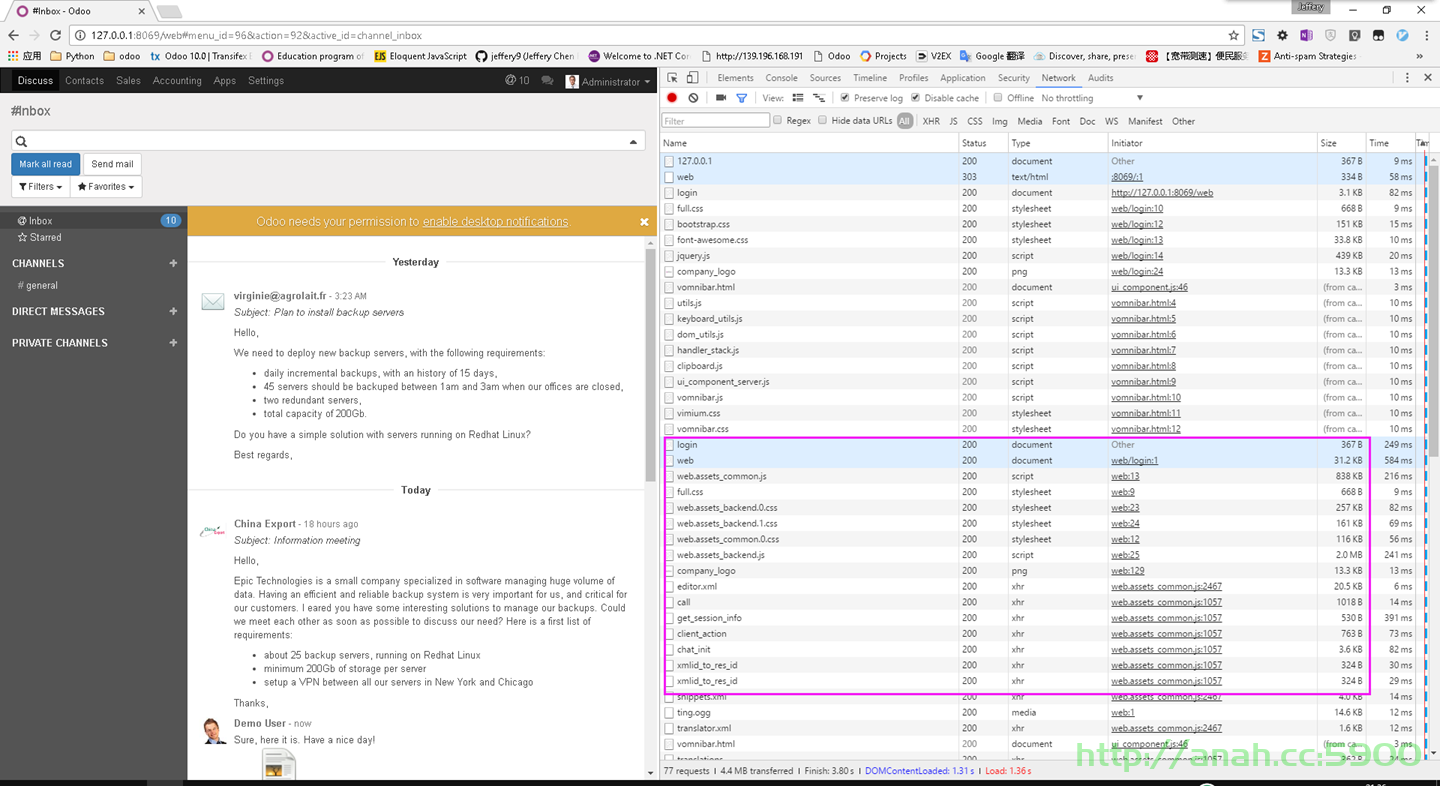Click the blue S extension icon
The image size is (1440, 786).
pos(1259,35)
